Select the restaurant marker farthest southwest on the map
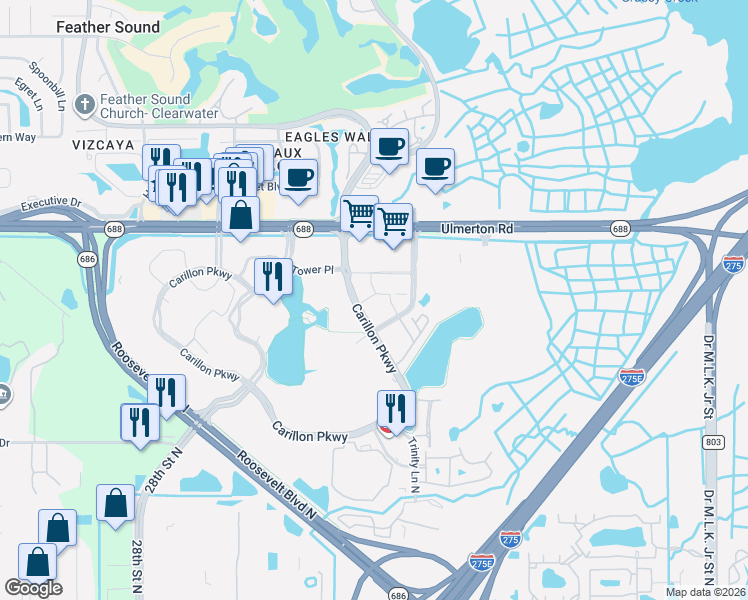The height and width of the screenshot is (600, 748). [140, 423]
